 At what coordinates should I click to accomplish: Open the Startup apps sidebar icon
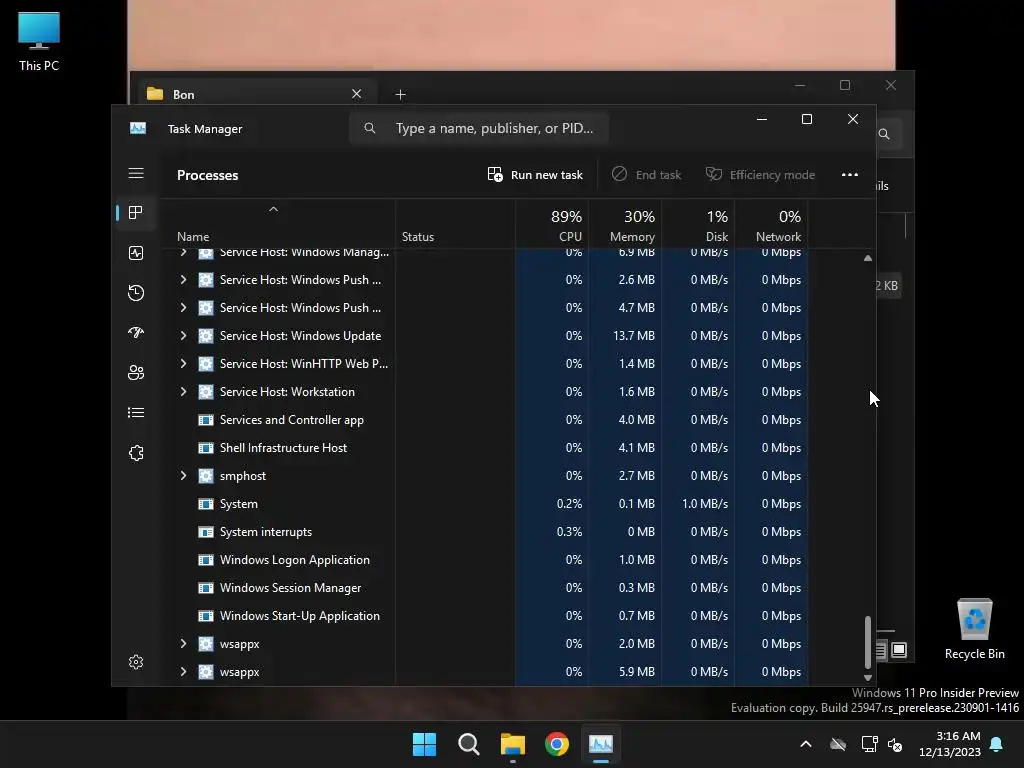coord(136,332)
